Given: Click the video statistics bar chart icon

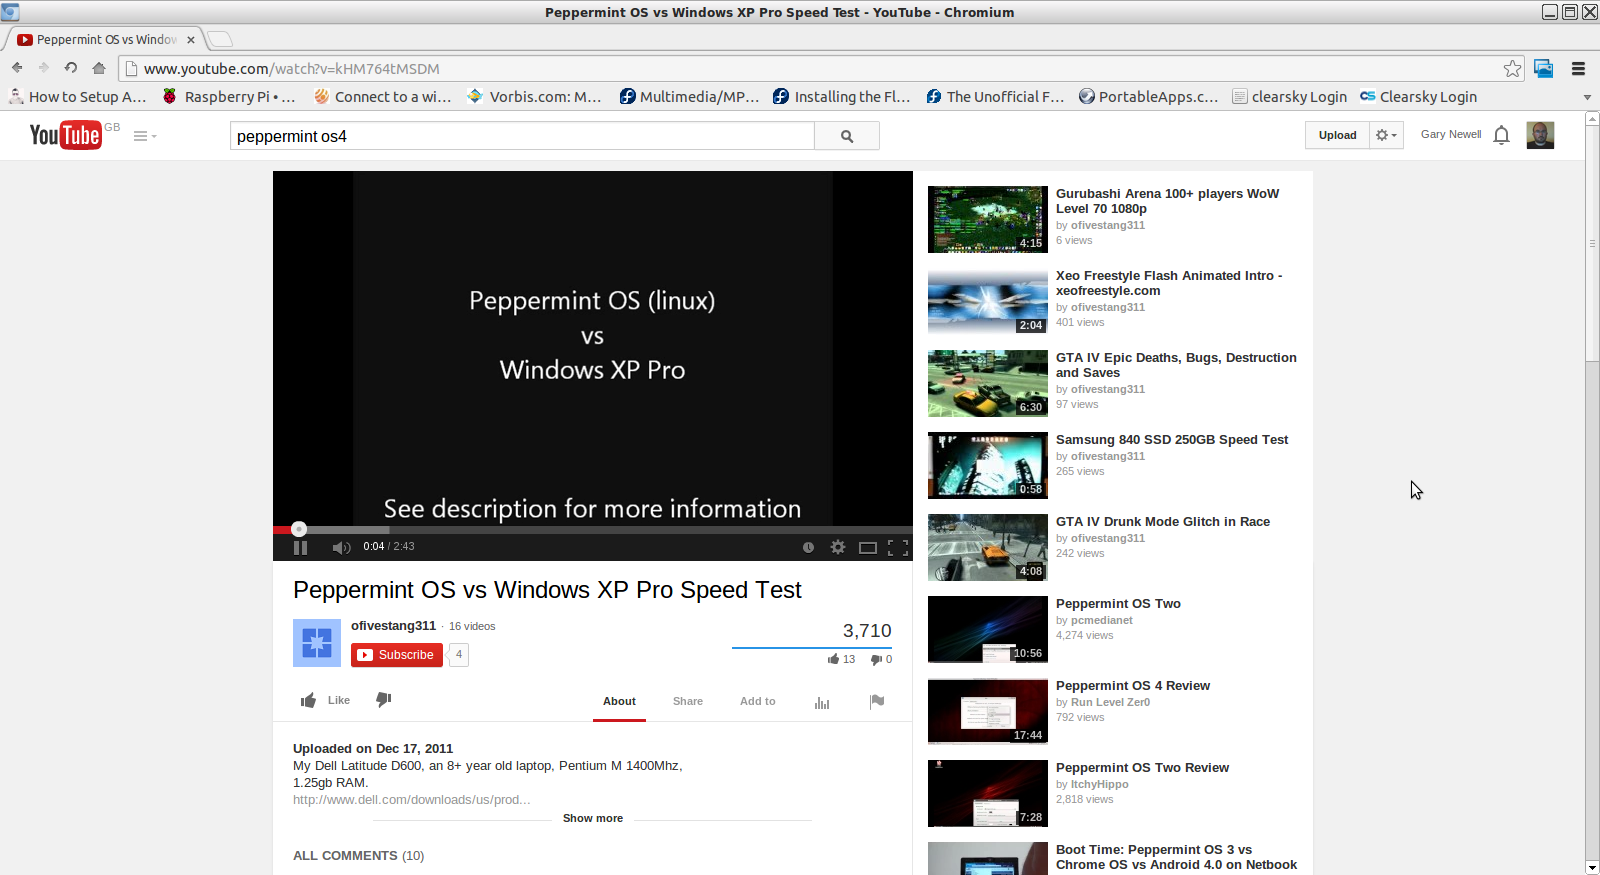Looking at the screenshot, I should point(822,702).
